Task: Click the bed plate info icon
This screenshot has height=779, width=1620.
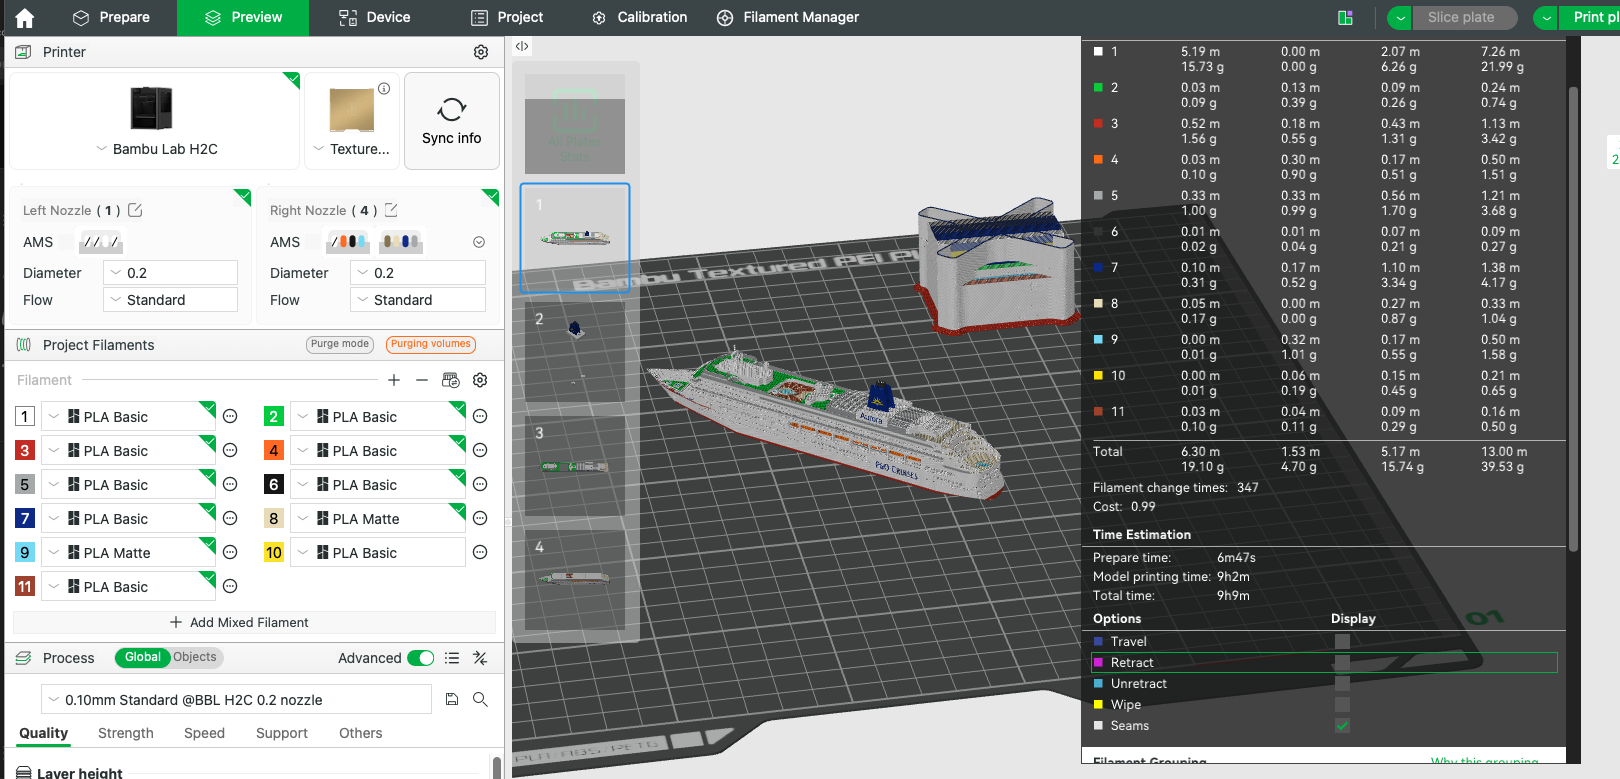Action: click(x=384, y=88)
